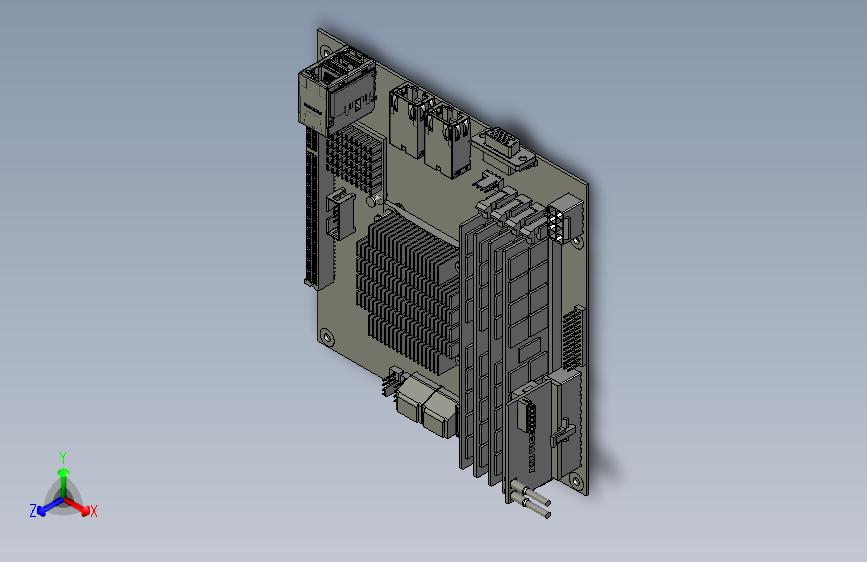Select the right jack of the dual RJ45 pair
This screenshot has height=562, width=867.
[x=448, y=140]
